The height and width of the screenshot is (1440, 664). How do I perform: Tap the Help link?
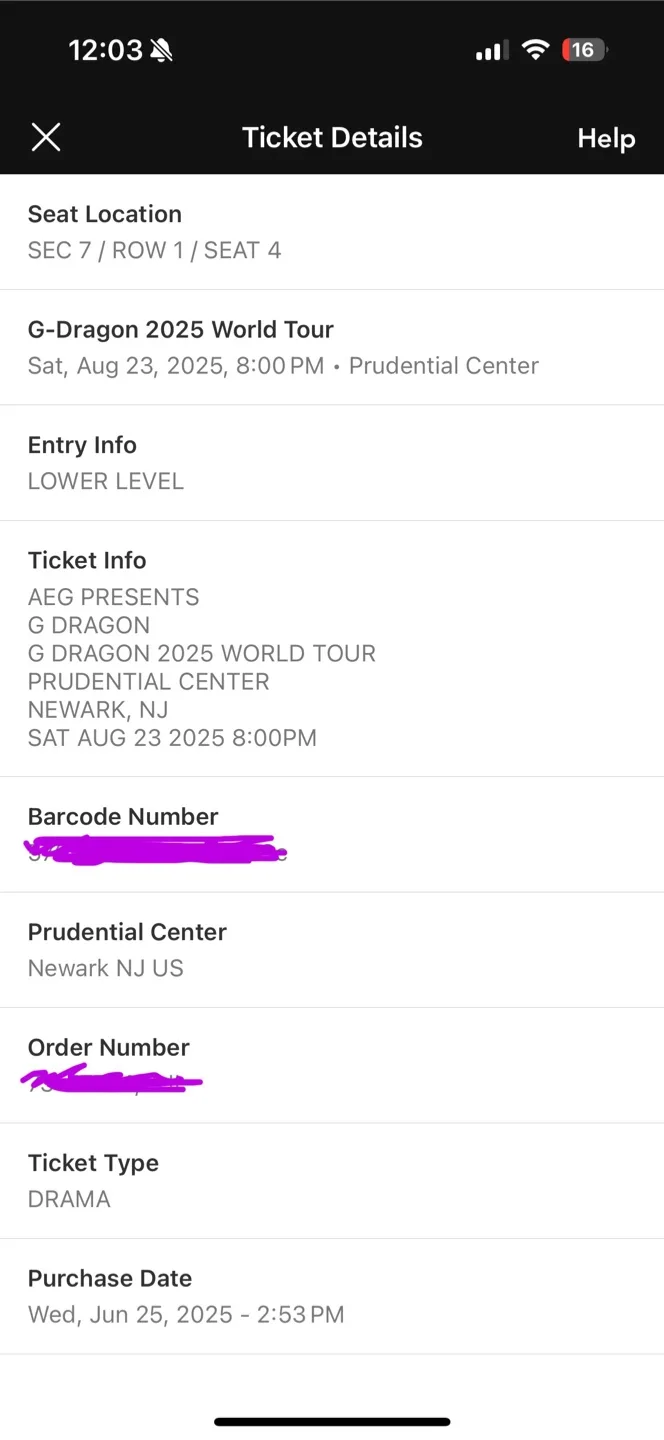pyautogui.click(x=606, y=138)
